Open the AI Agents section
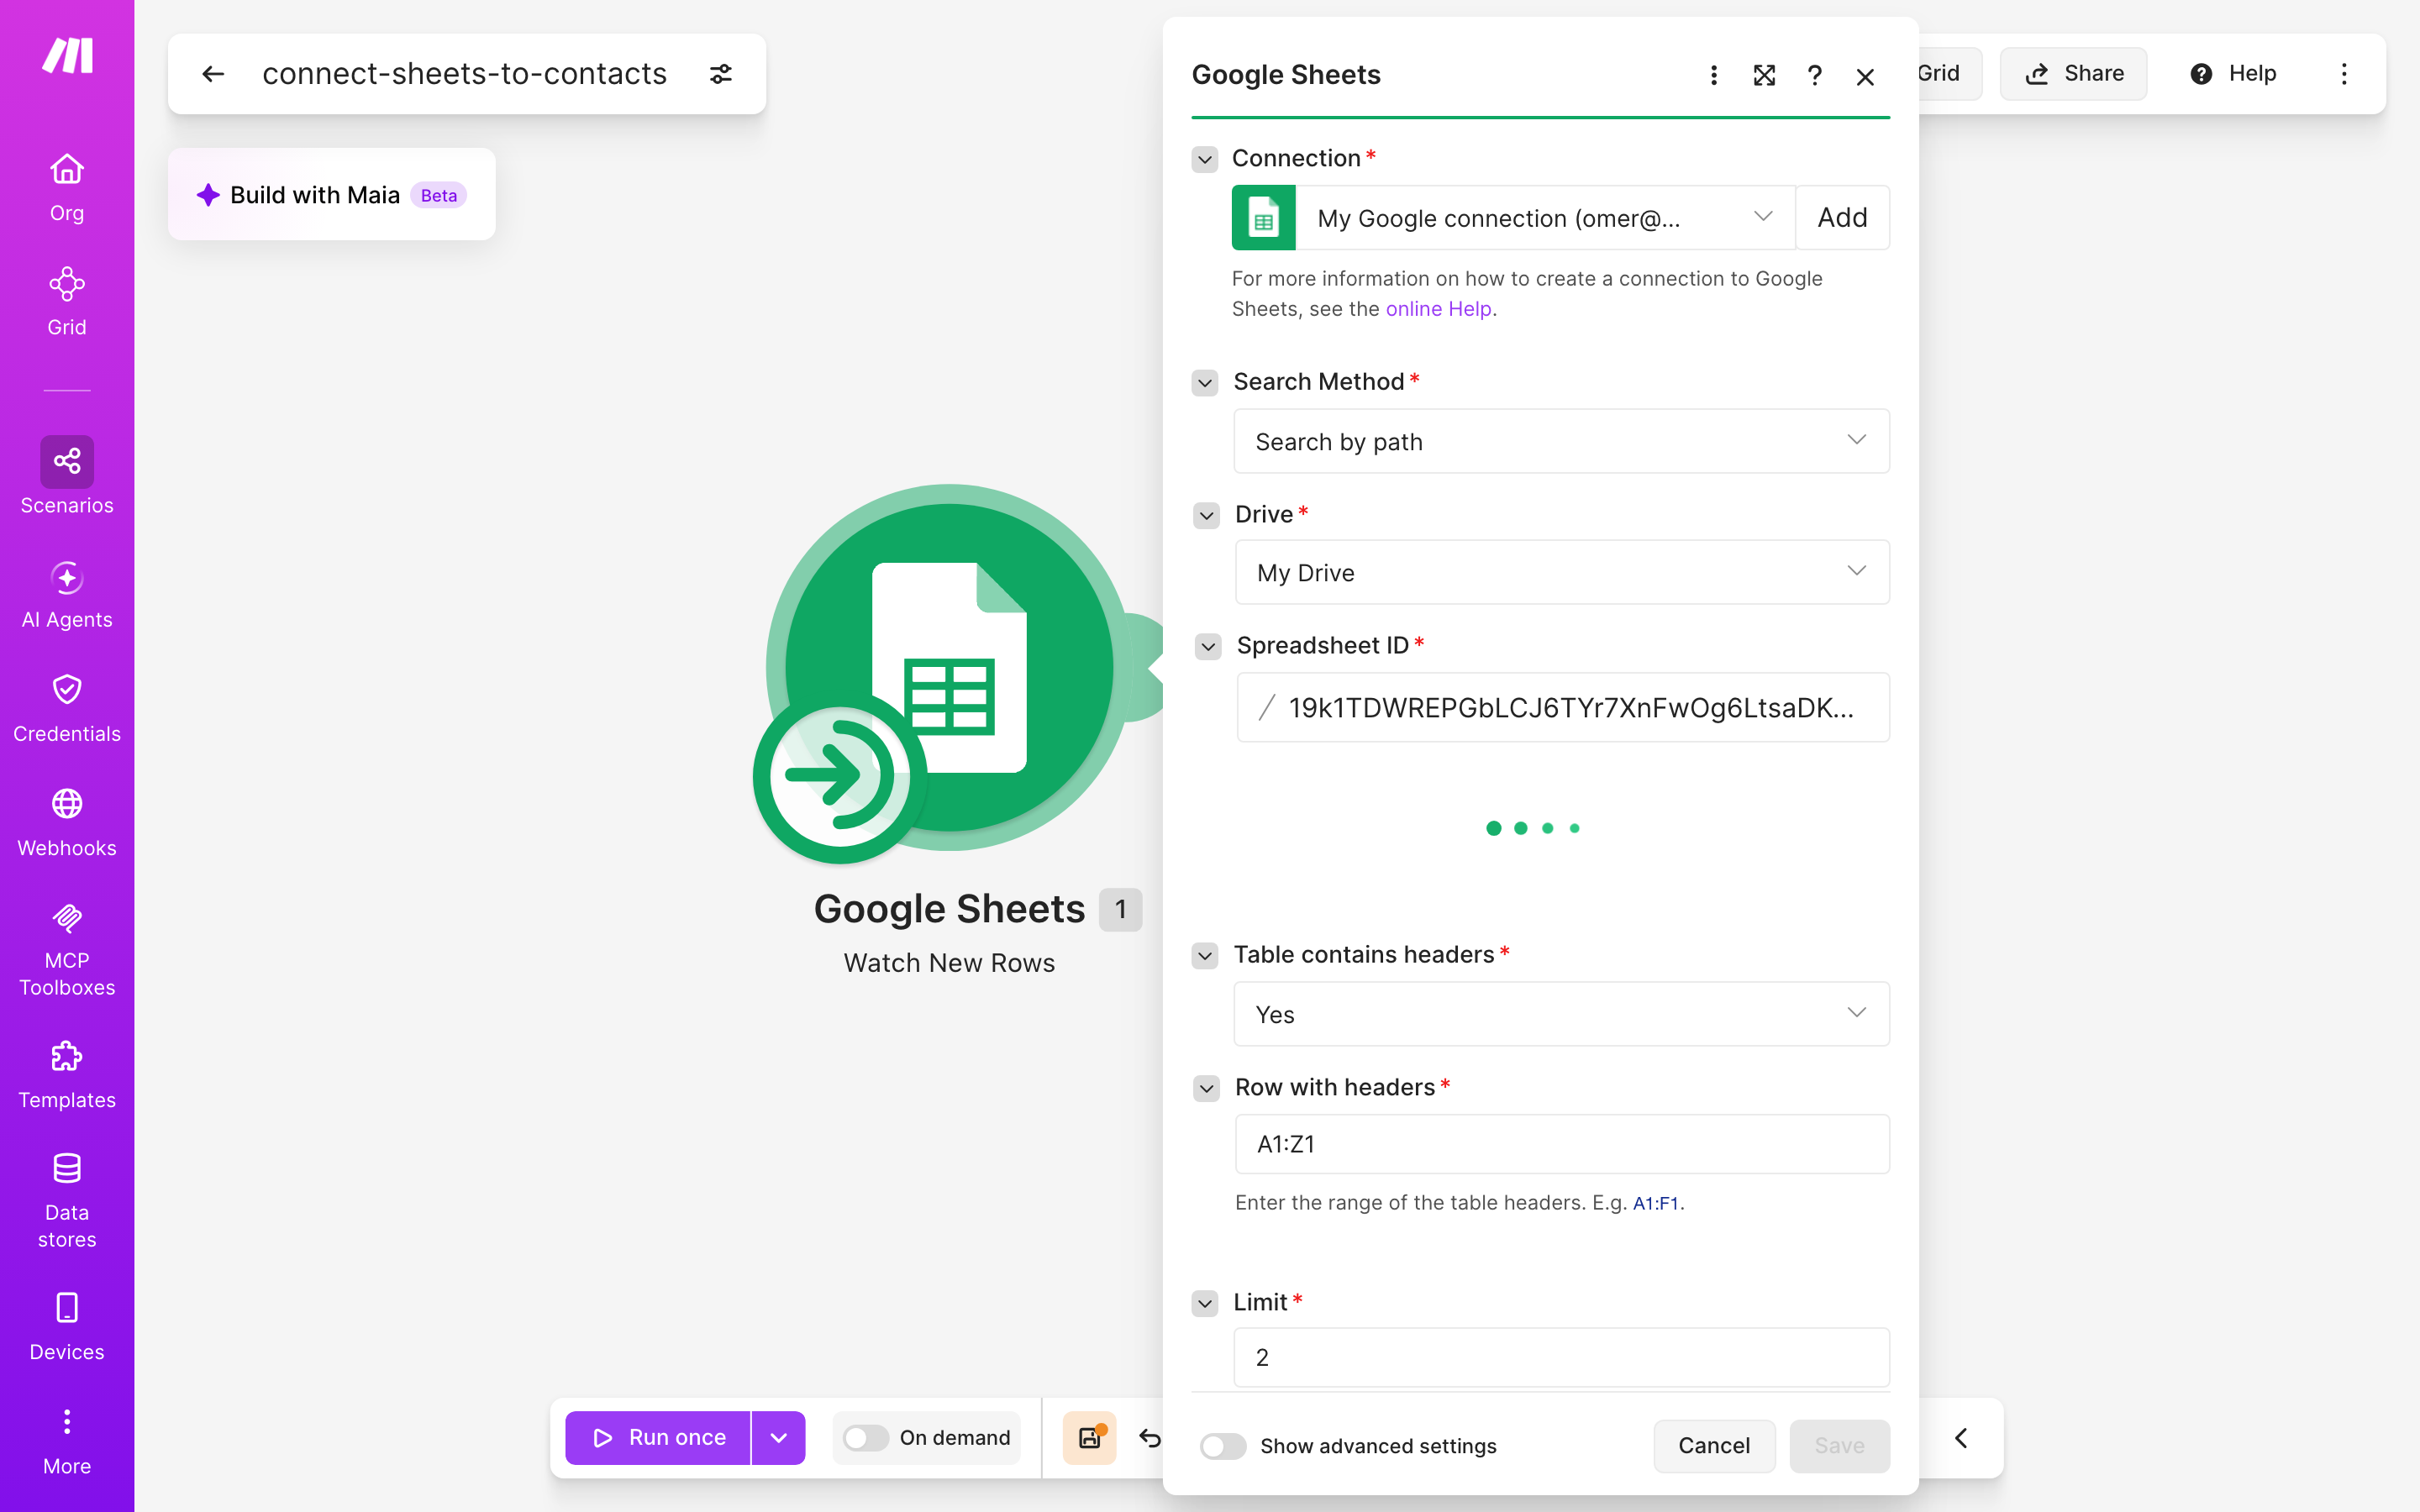This screenshot has width=2420, height=1512. click(67, 596)
